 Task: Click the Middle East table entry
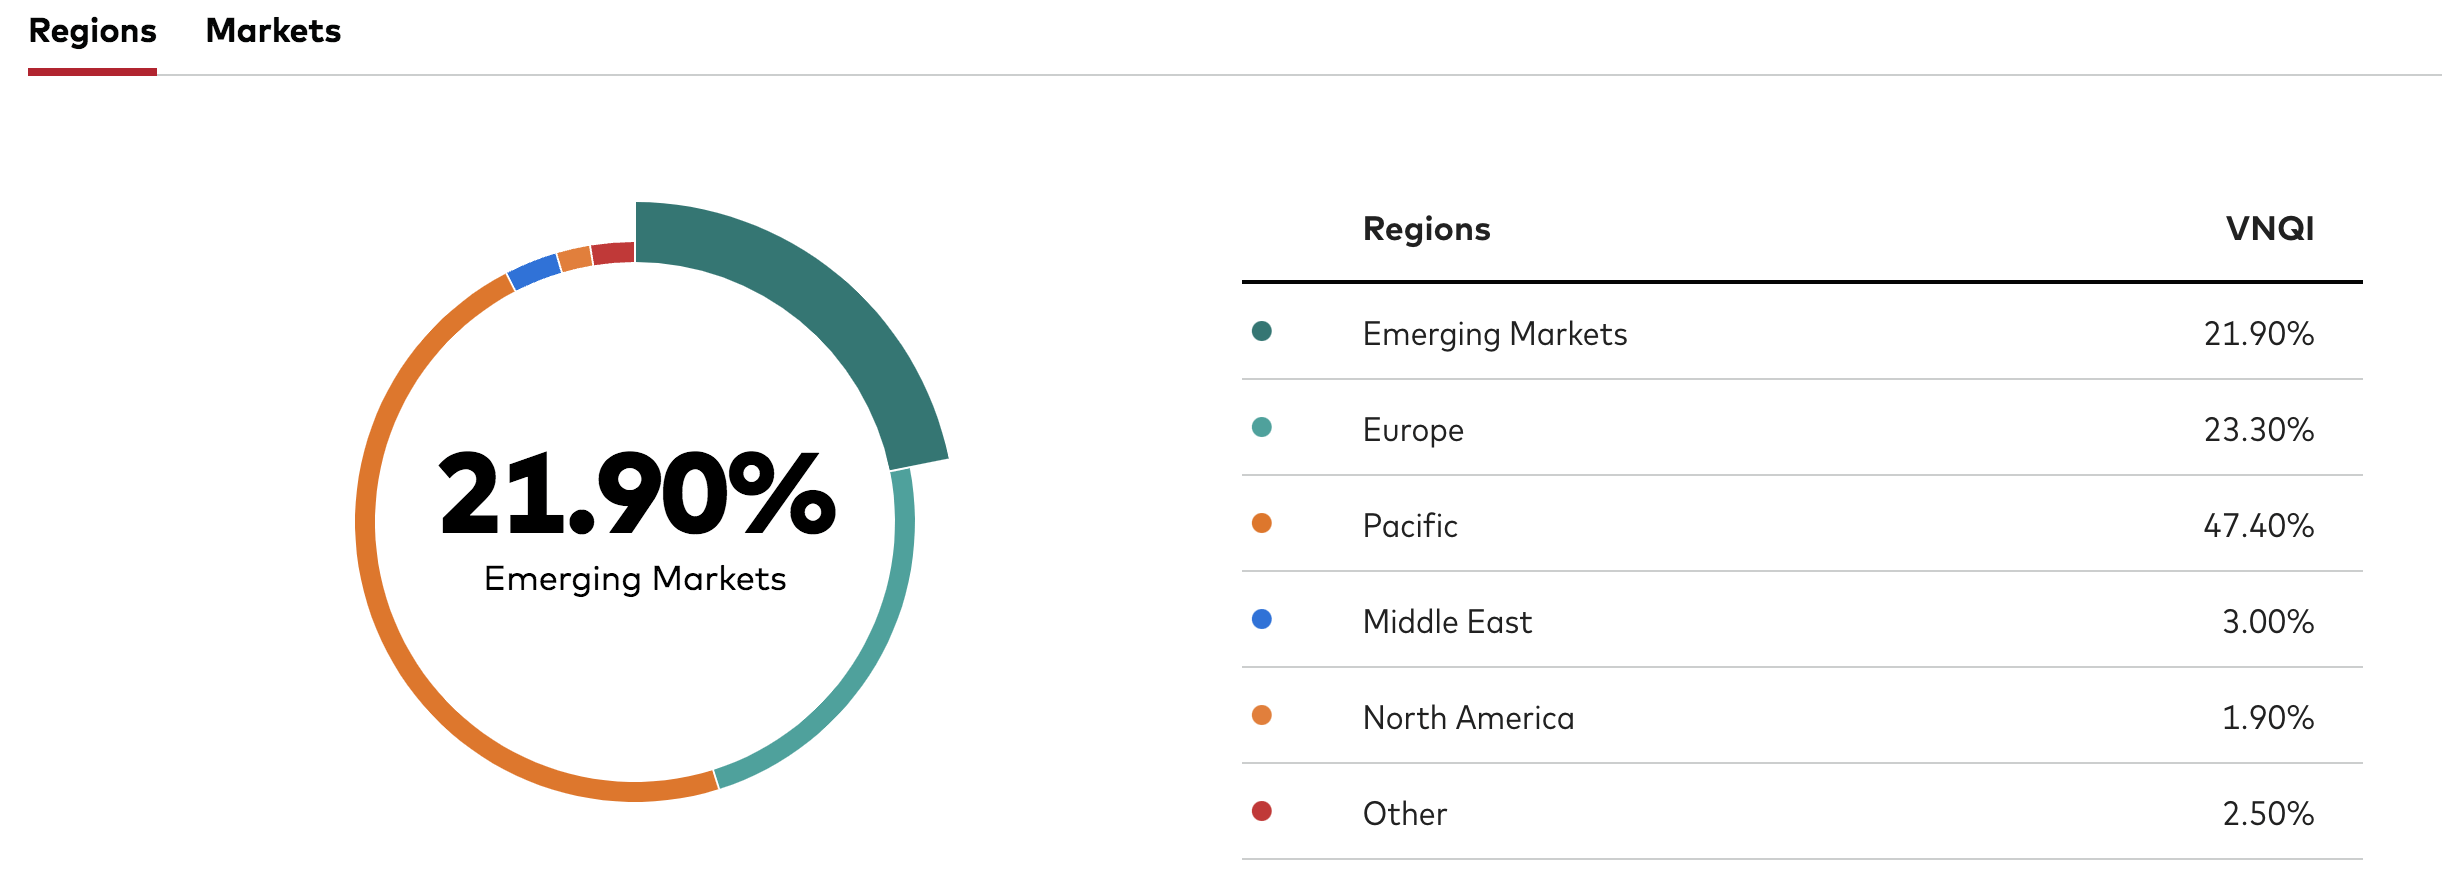(1446, 622)
